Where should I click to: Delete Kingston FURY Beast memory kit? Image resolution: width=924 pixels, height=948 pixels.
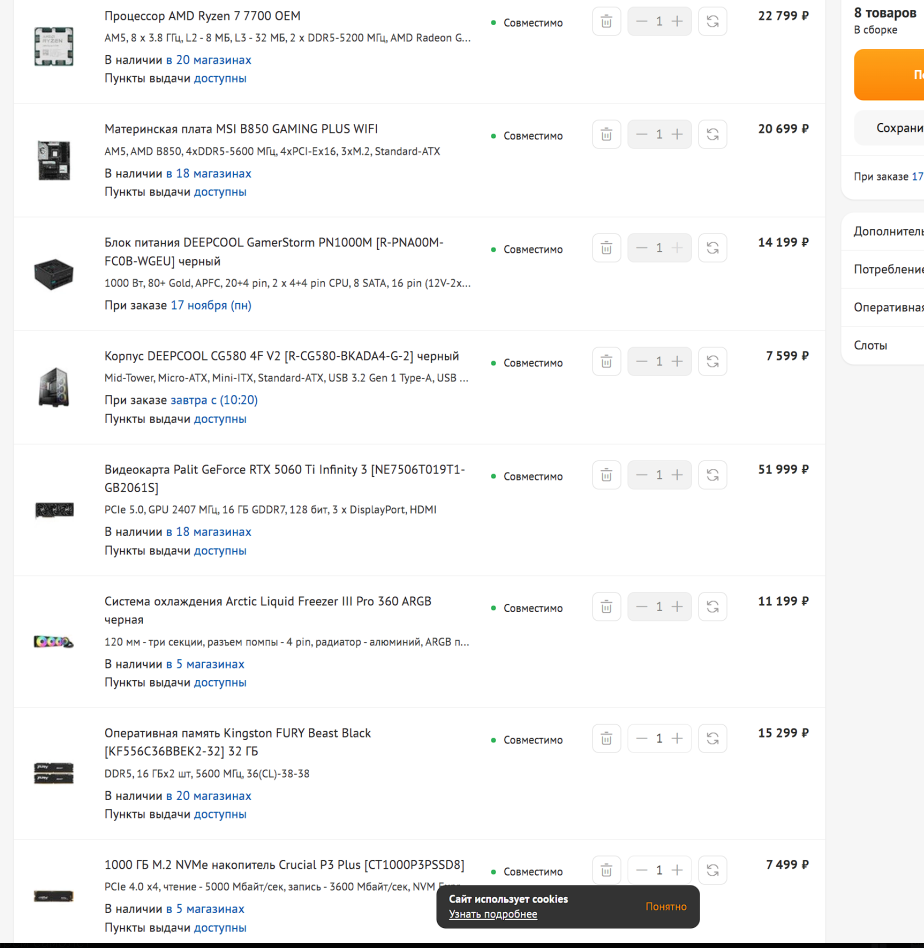coord(606,739)
